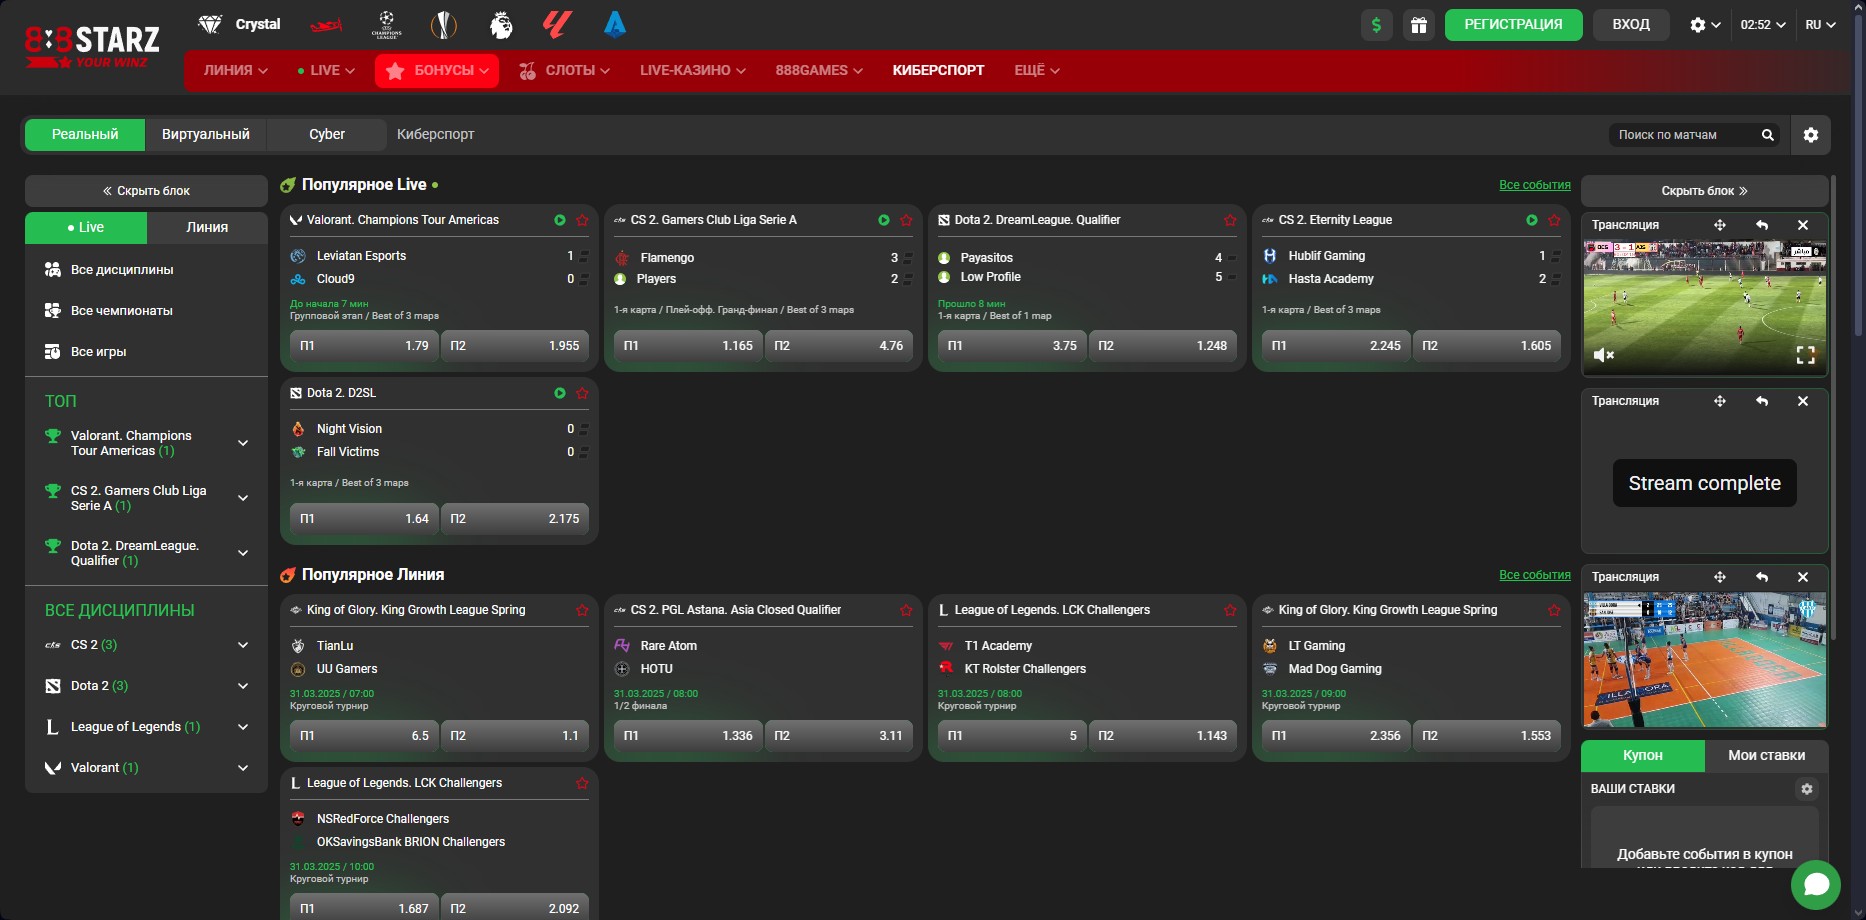The image size is (1866, 920).
Task: Bet П2 1.605 on Hasta Academy
Action: click(x=1486, y=346)
